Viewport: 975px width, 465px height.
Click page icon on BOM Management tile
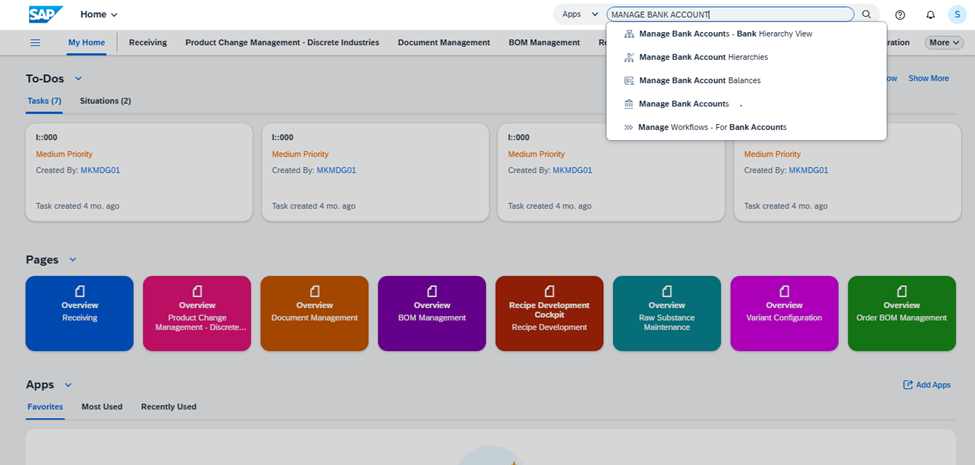point(432,291)
